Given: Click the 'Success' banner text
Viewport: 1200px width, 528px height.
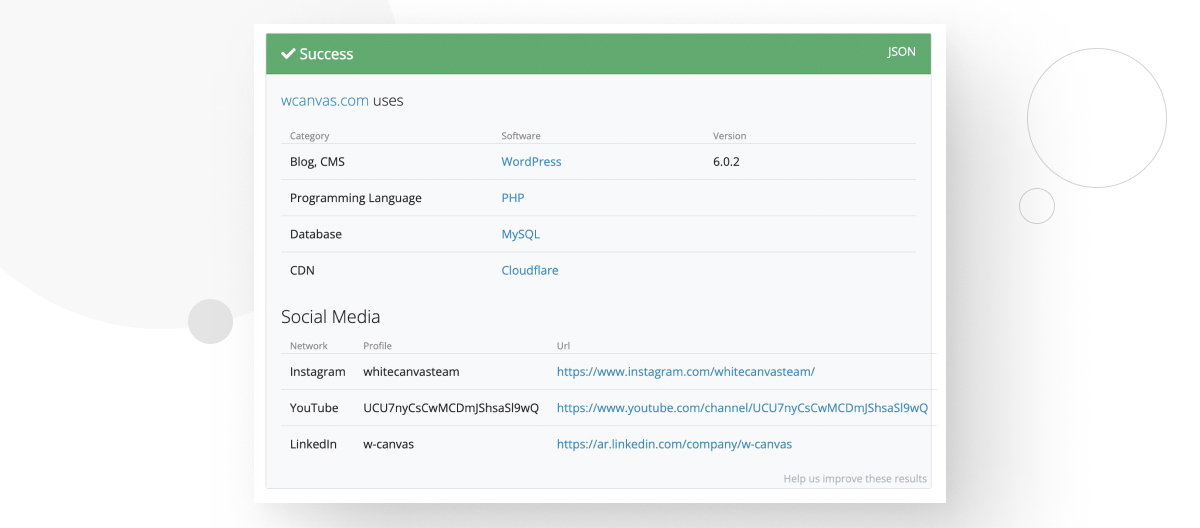Looking at the screenshot, I should pyautogui.click(x=326, y=54).
